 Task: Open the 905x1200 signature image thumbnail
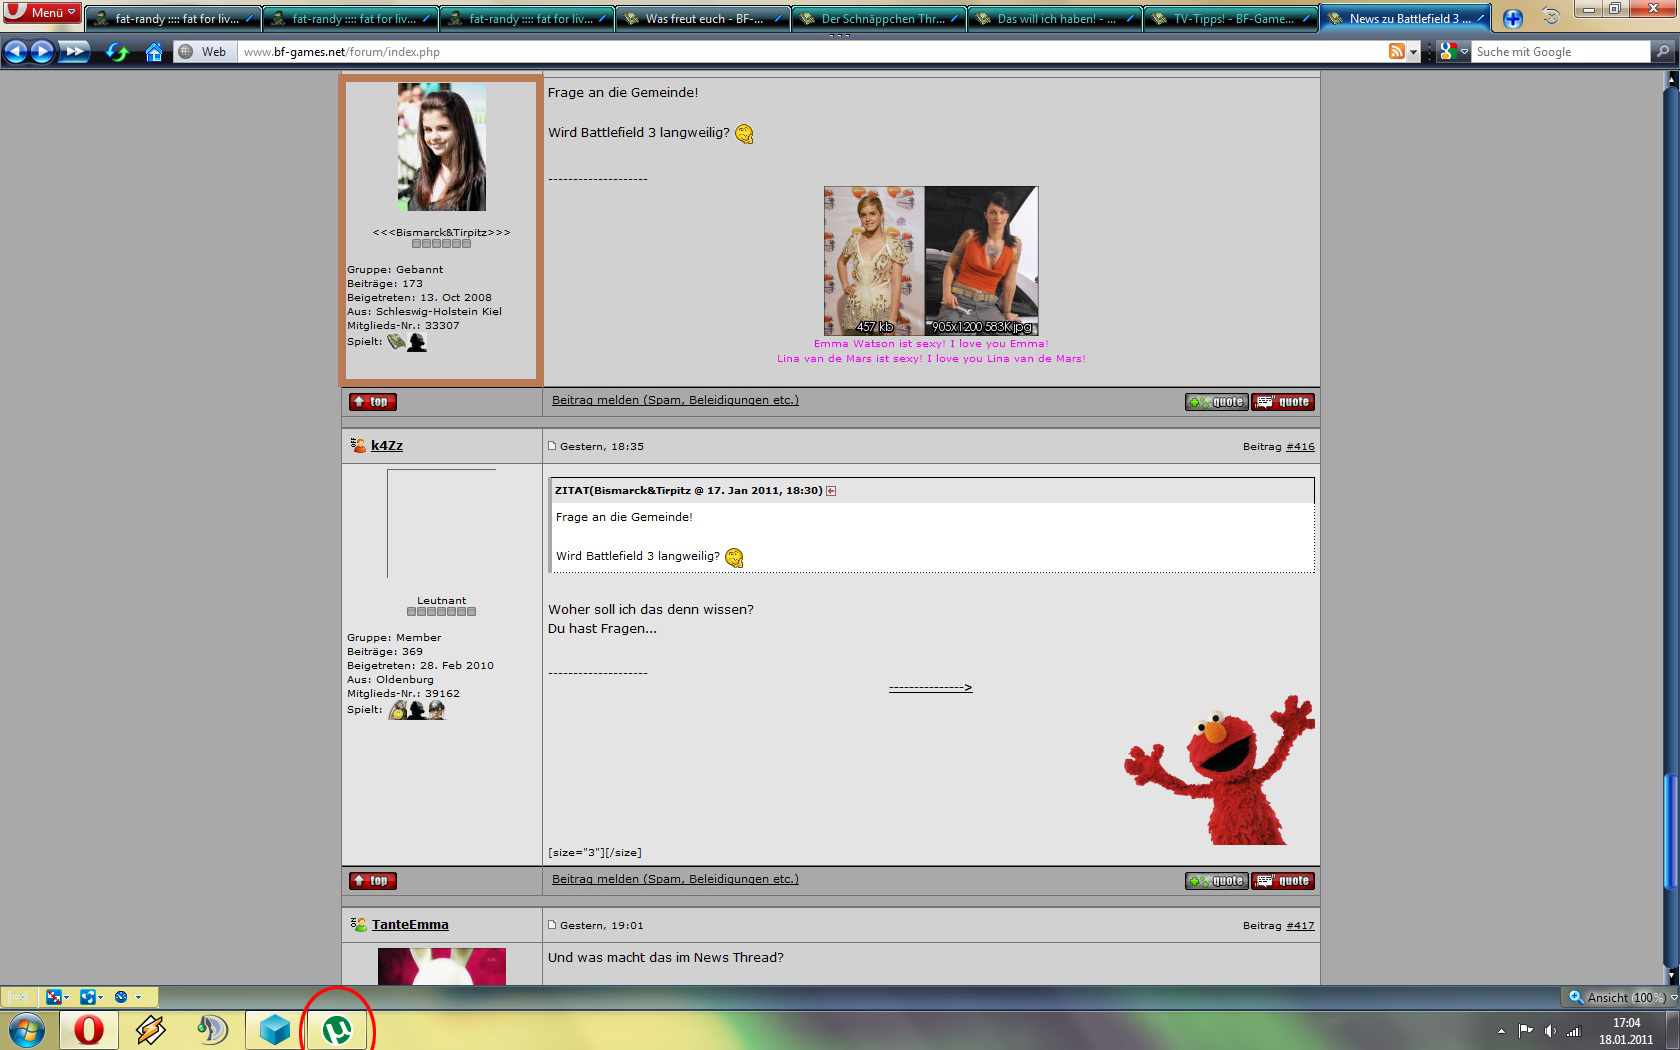click(981, 260)
